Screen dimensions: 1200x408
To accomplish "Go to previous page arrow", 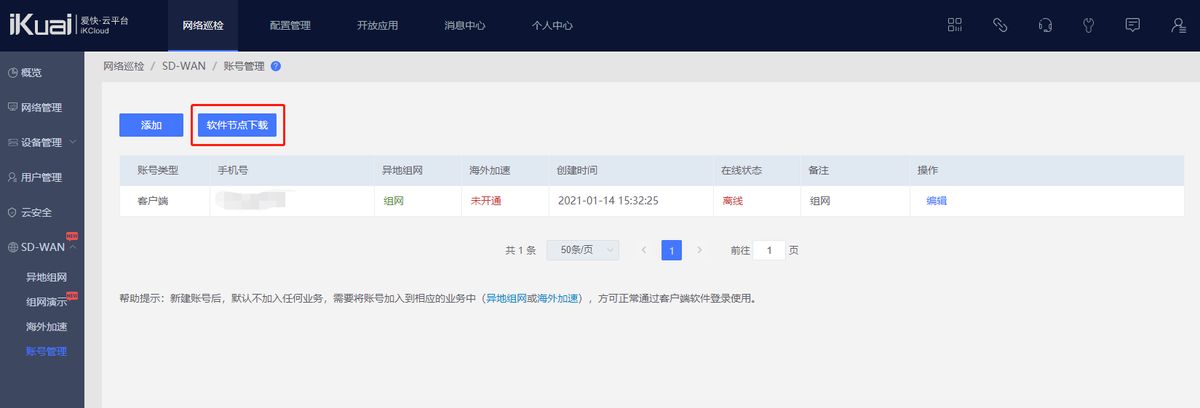I will [643, 250].
